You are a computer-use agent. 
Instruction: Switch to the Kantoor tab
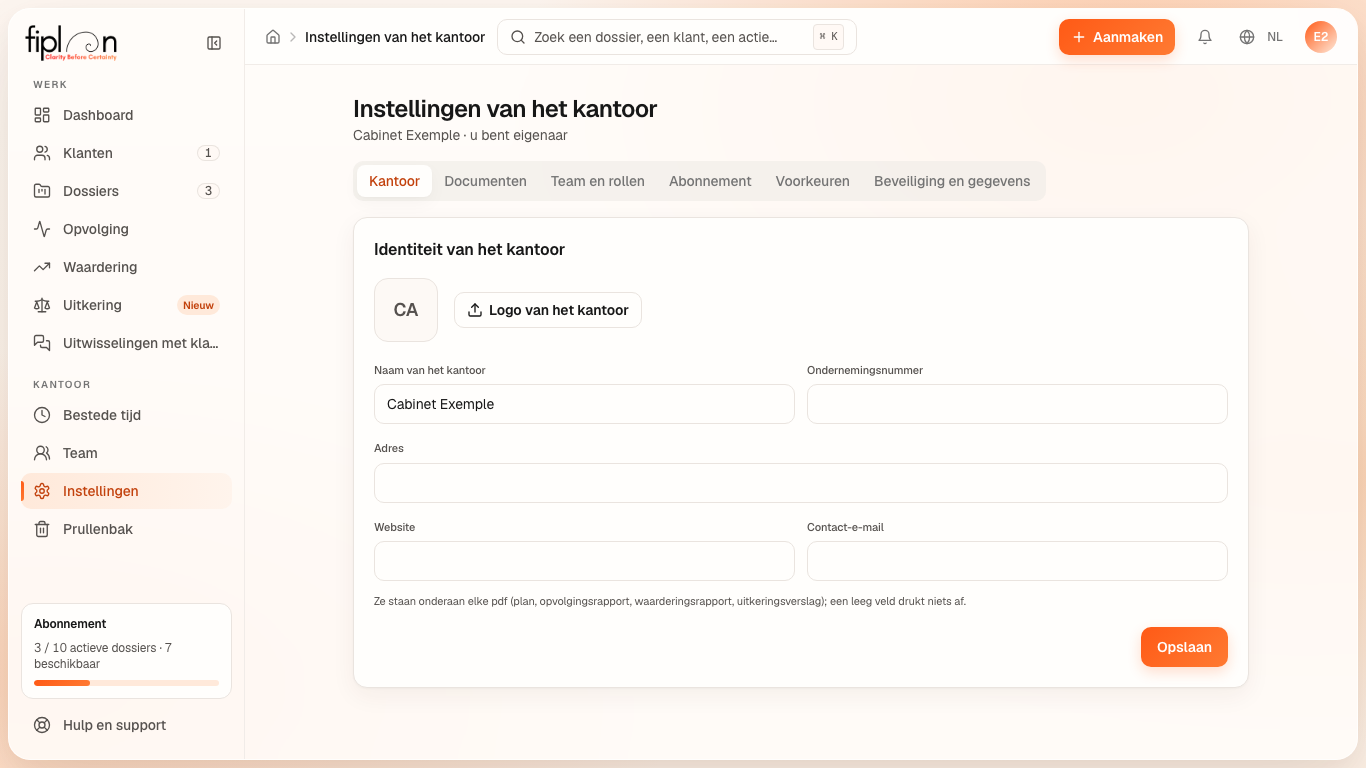tap(394, 181)
